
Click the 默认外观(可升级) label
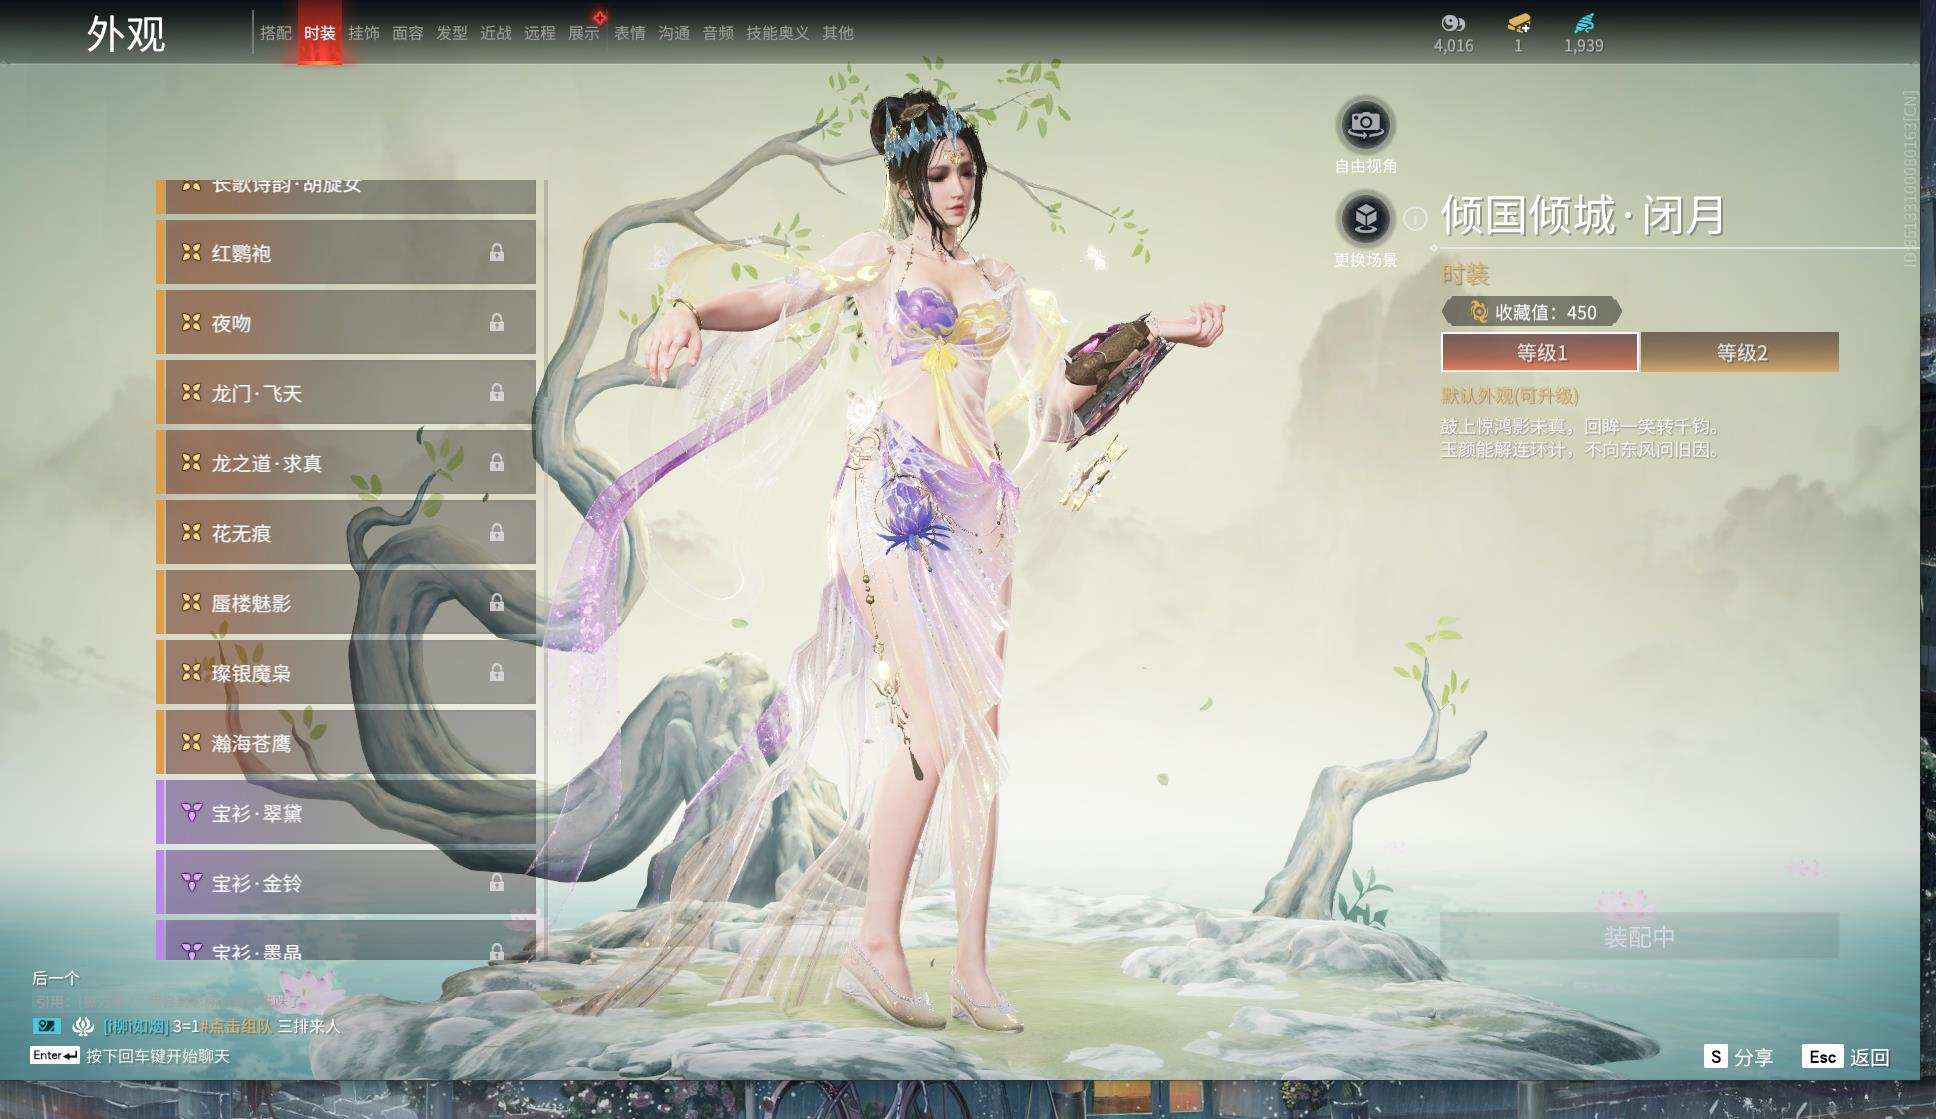point(1510,396)
